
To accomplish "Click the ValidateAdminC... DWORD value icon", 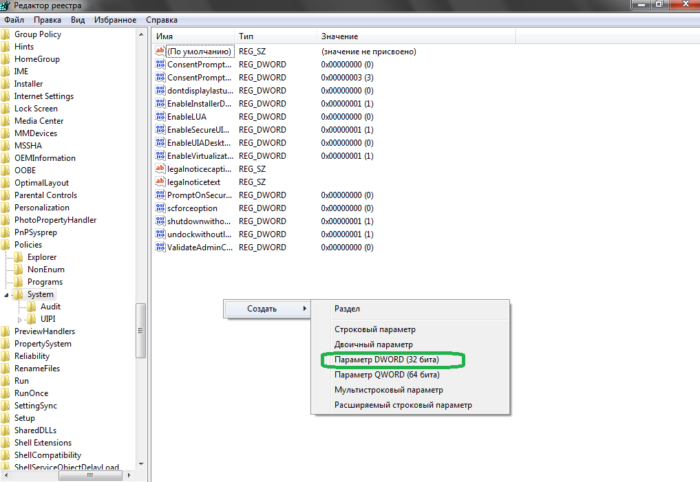I will 160,247.
